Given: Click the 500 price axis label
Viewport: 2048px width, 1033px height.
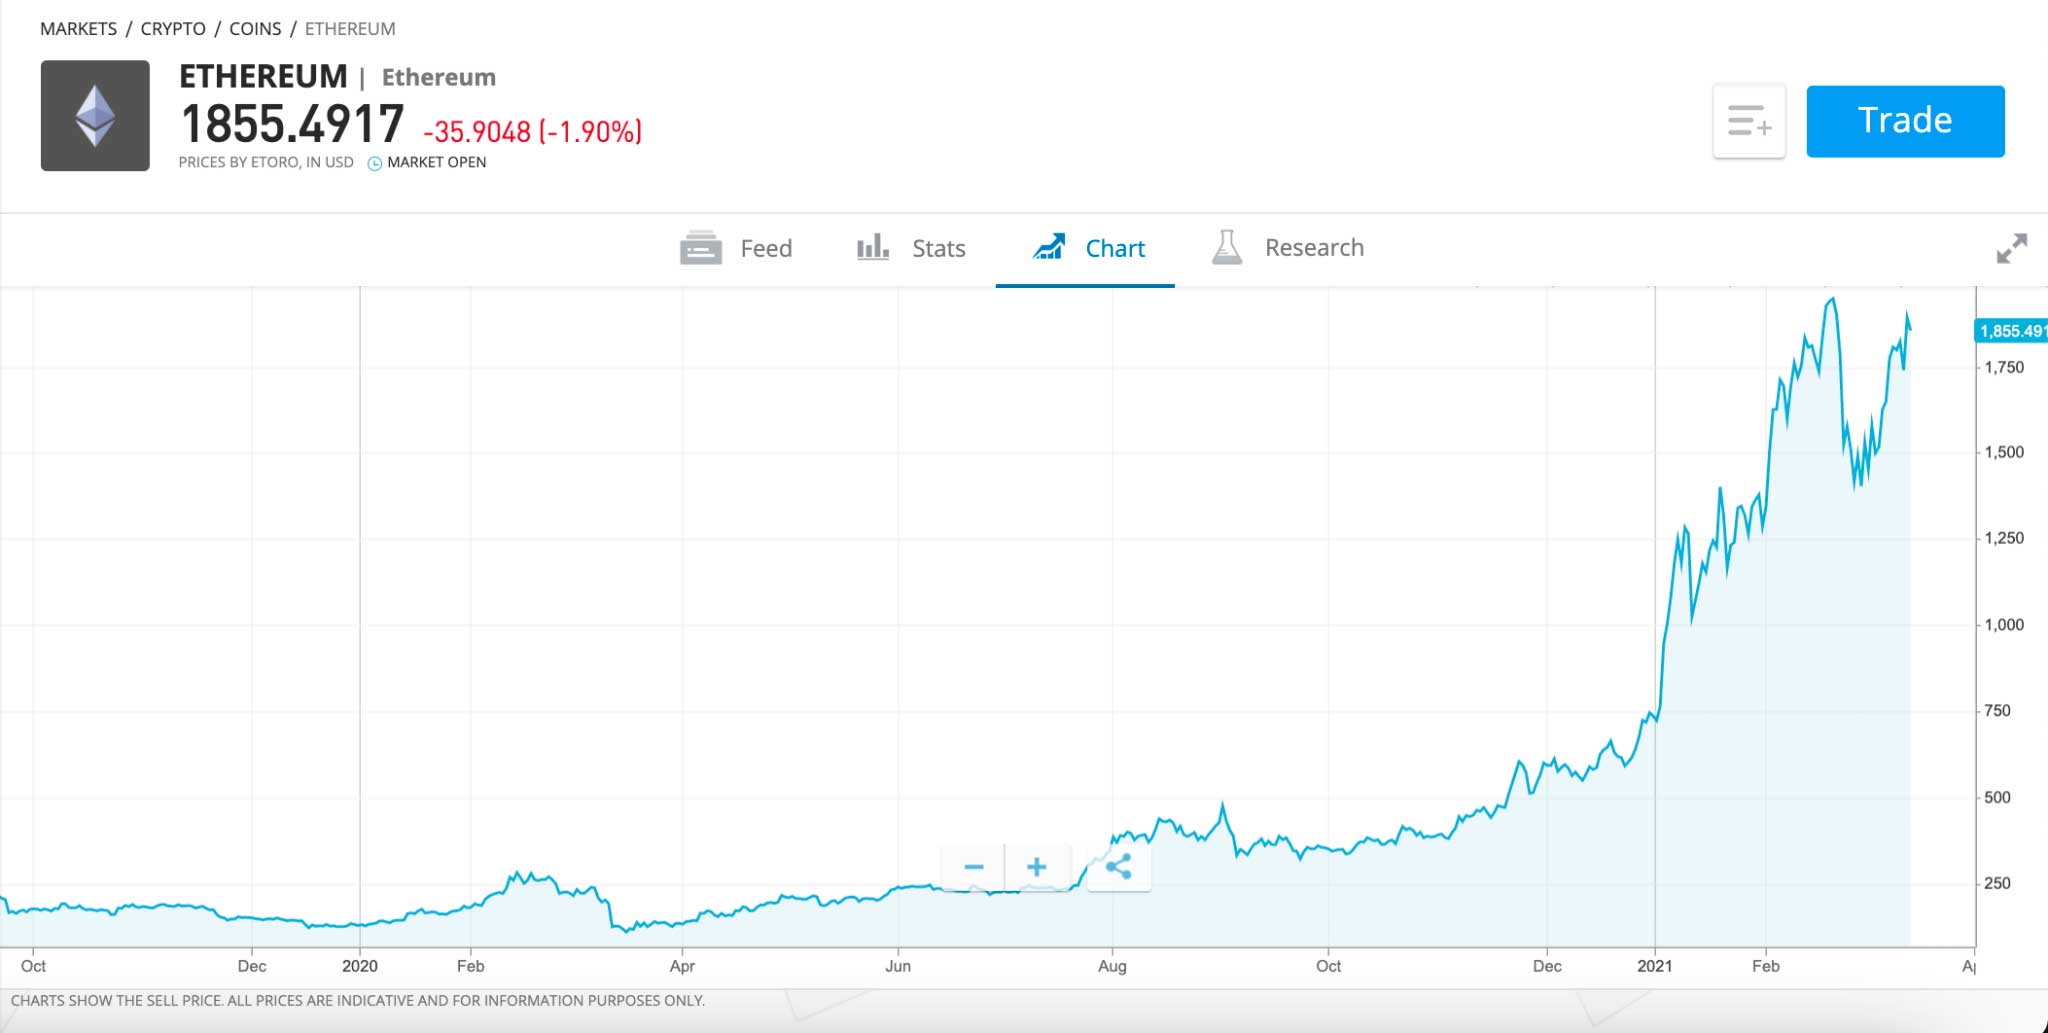Looking at the screenshot, I should [x=1997, y=798].
